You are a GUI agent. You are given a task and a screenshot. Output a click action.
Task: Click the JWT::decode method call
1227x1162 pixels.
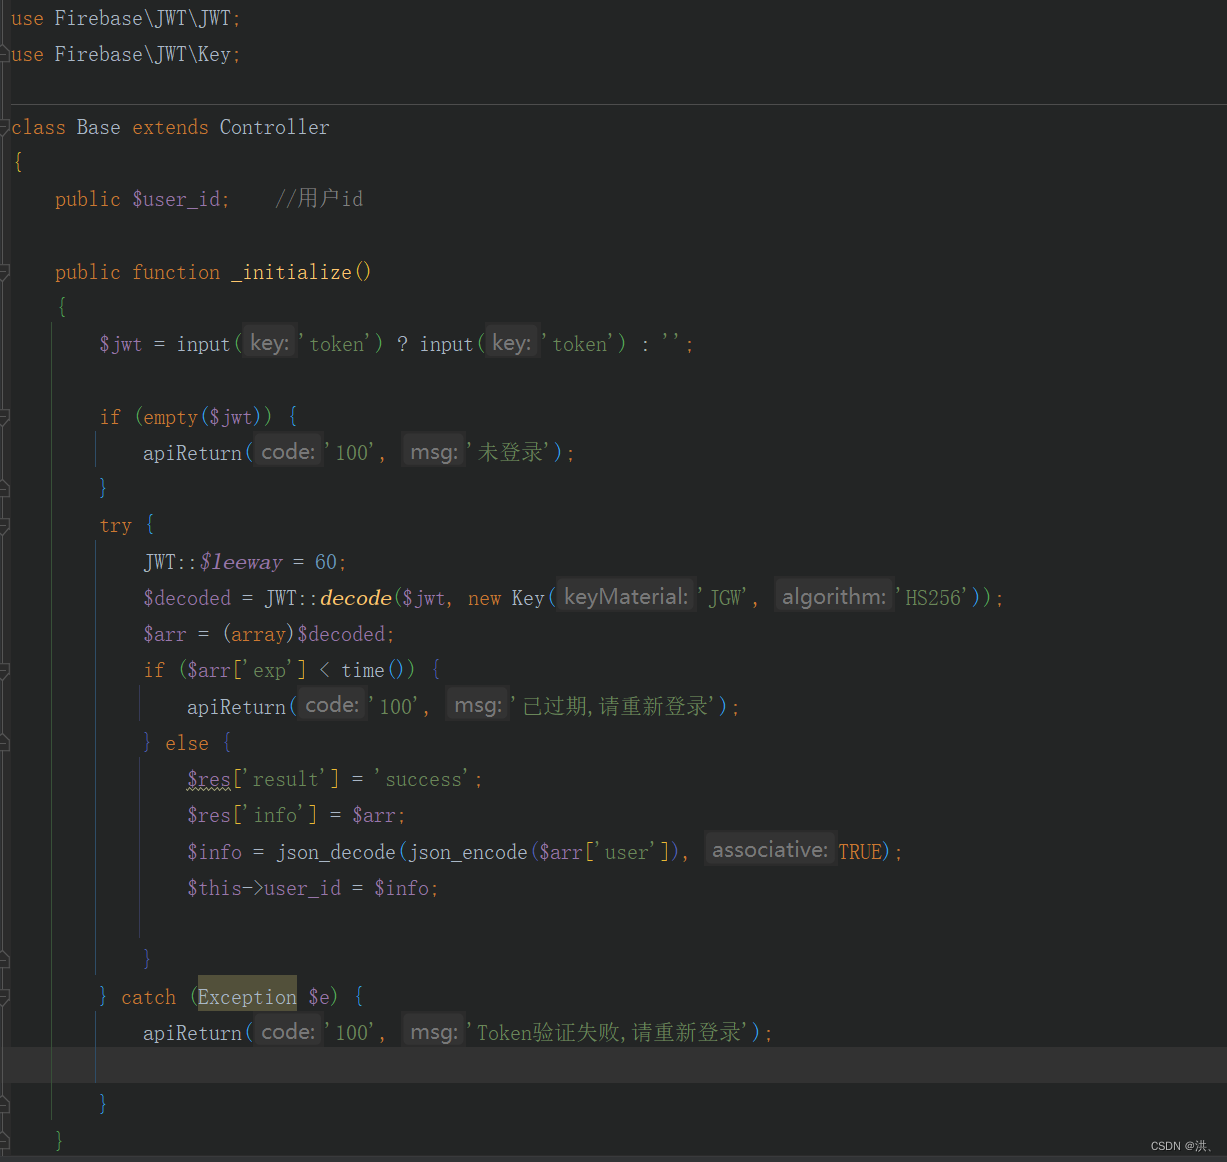355,597
